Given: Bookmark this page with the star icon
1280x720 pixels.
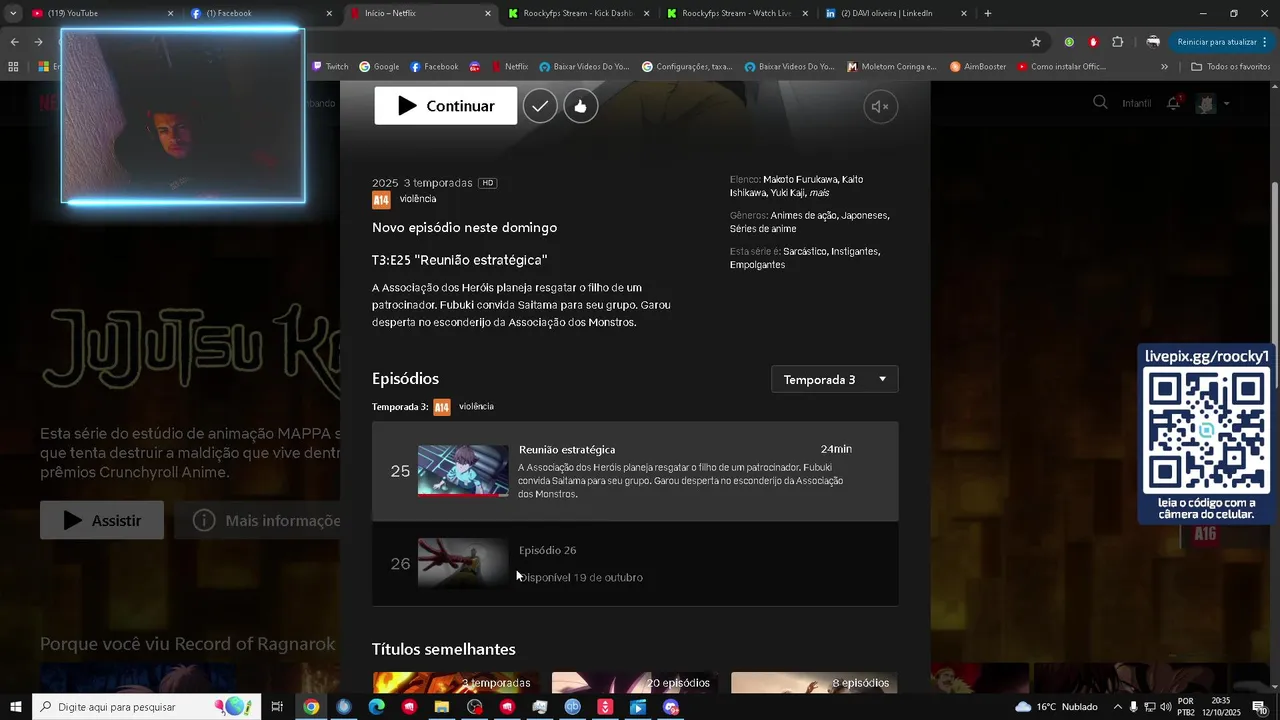Looking at the screenshot, I should (x=1036, y=42).
